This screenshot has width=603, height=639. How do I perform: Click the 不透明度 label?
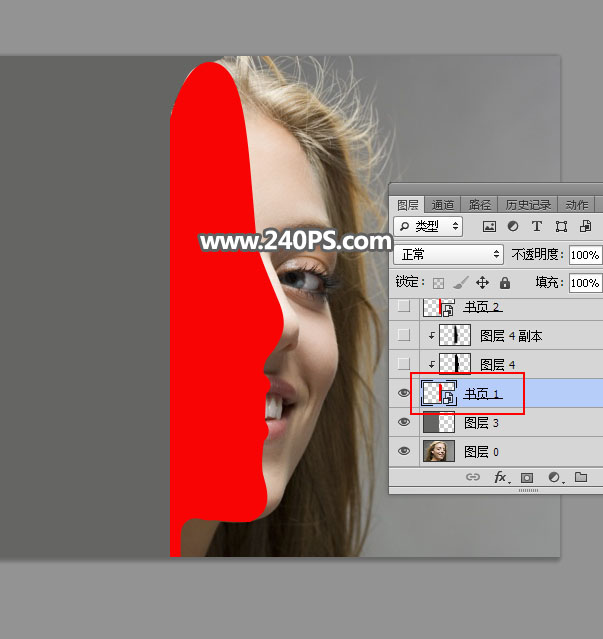click(x=537, y=255)
